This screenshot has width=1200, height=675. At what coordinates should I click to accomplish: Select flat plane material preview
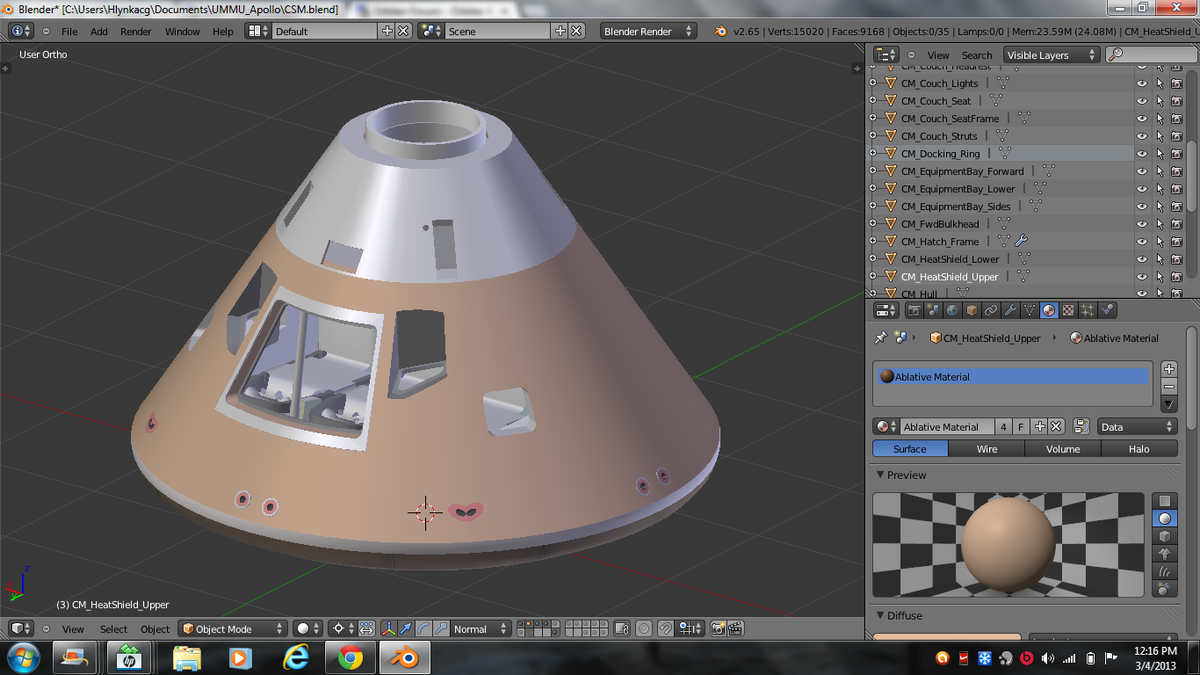pos(1165,501)
